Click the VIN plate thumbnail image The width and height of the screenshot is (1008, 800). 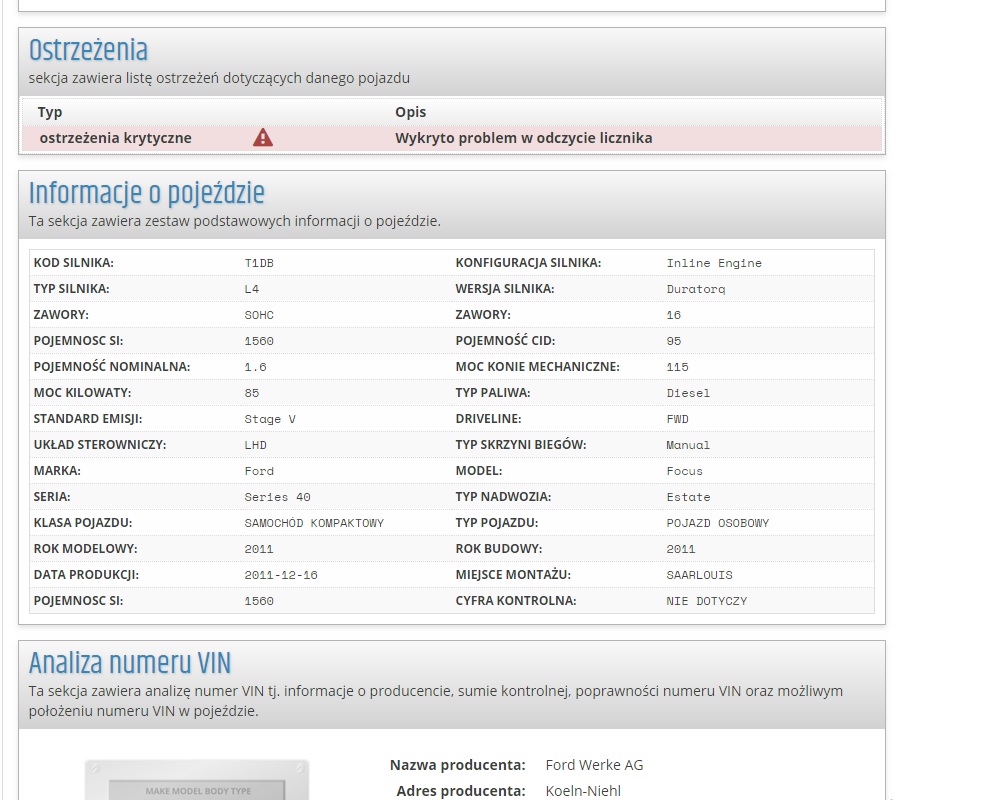[x=197, y=779]
